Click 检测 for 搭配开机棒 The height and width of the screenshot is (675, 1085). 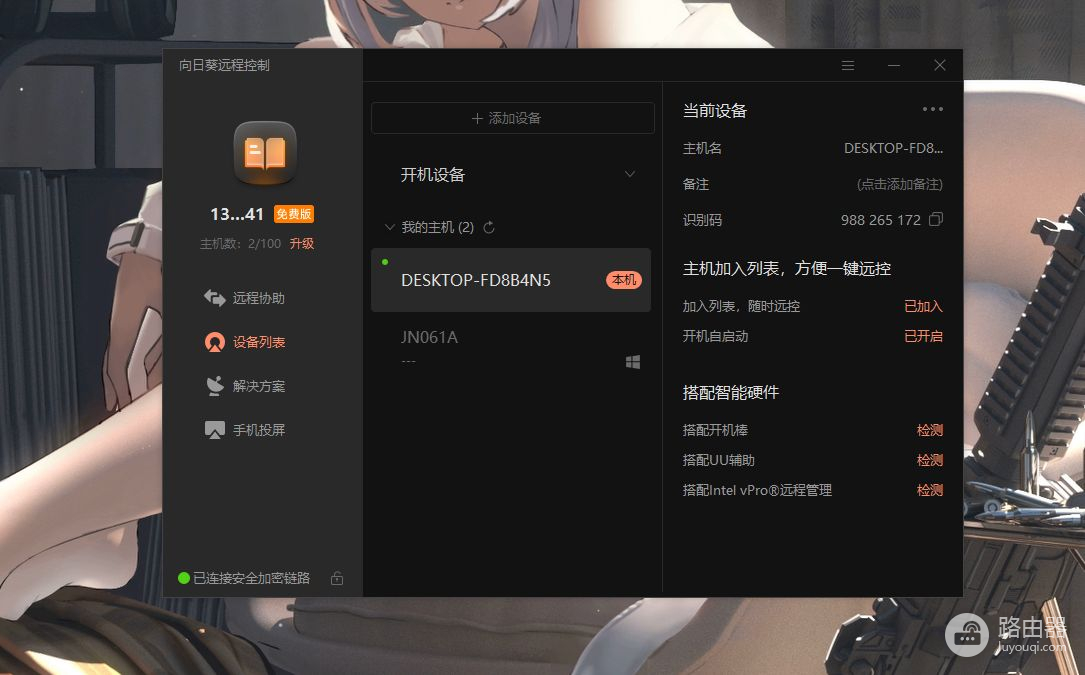(929, 430)
